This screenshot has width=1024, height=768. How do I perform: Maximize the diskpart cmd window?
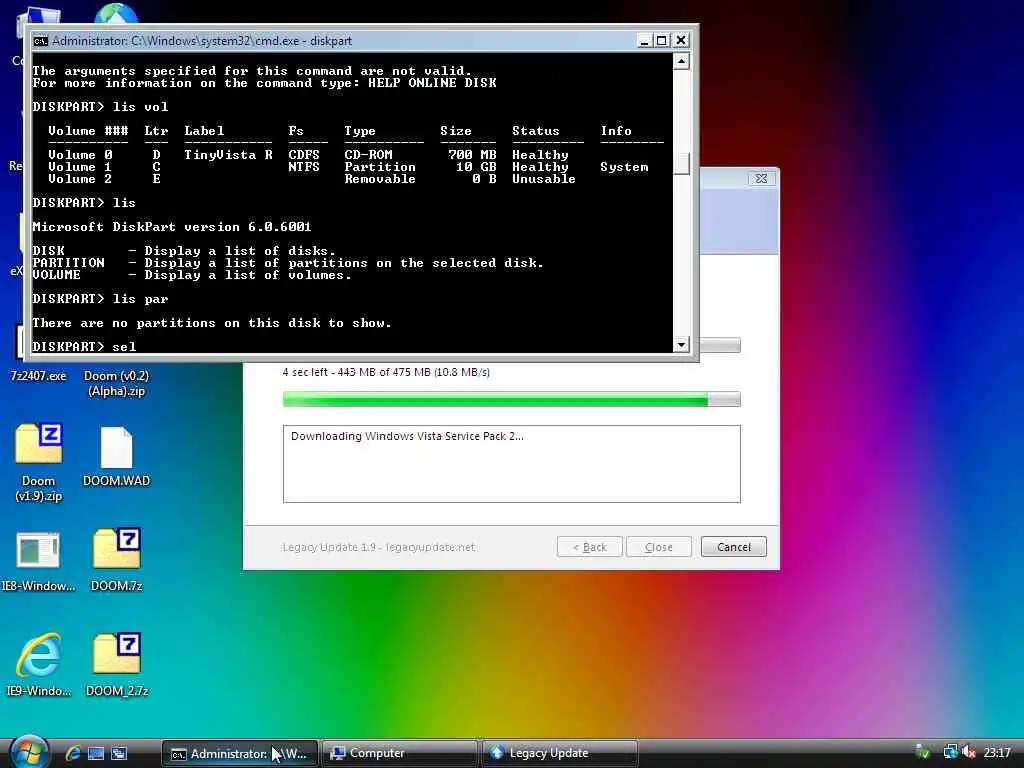[662, 40]
